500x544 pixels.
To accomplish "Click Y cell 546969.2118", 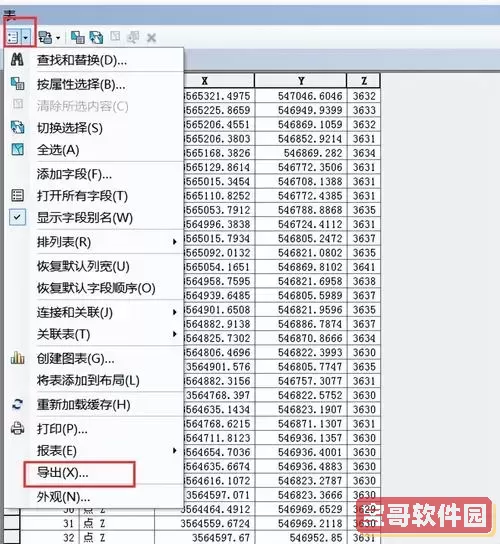I will (301, 523).
